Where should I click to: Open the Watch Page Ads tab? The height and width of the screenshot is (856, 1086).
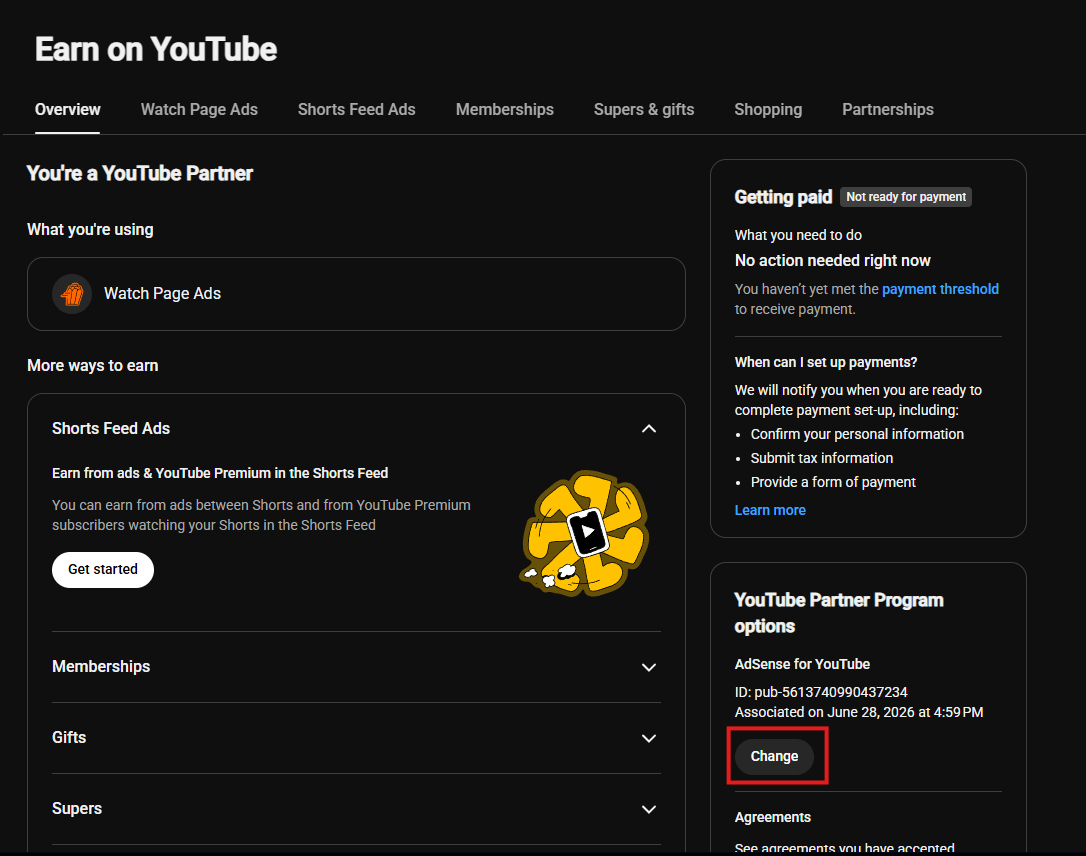click(x=199, y=109)
